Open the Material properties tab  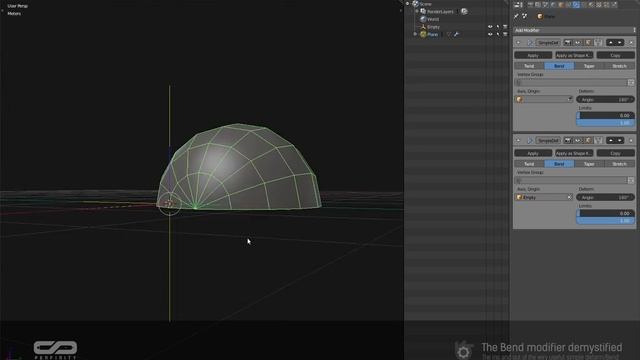point(591,4)
